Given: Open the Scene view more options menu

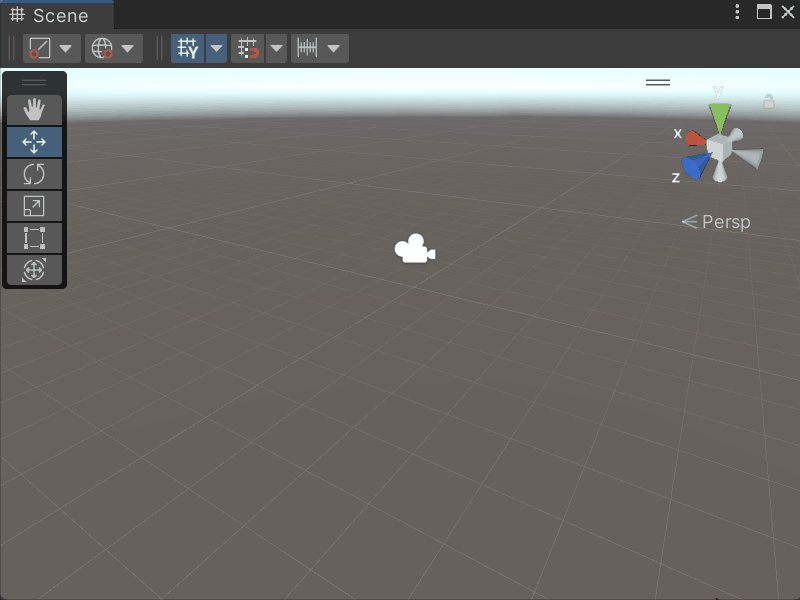Looking at the screenshot, I should coord(737,12).
